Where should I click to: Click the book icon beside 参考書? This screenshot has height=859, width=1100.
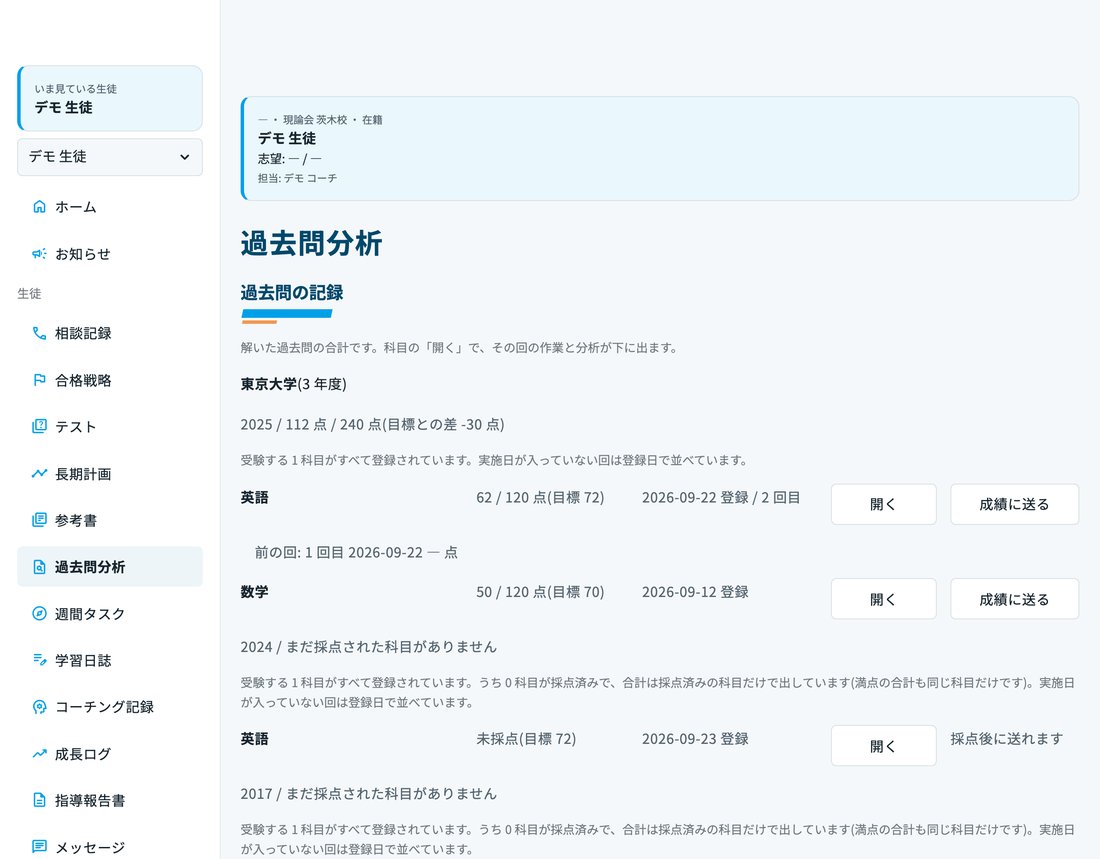click(39, 520)
